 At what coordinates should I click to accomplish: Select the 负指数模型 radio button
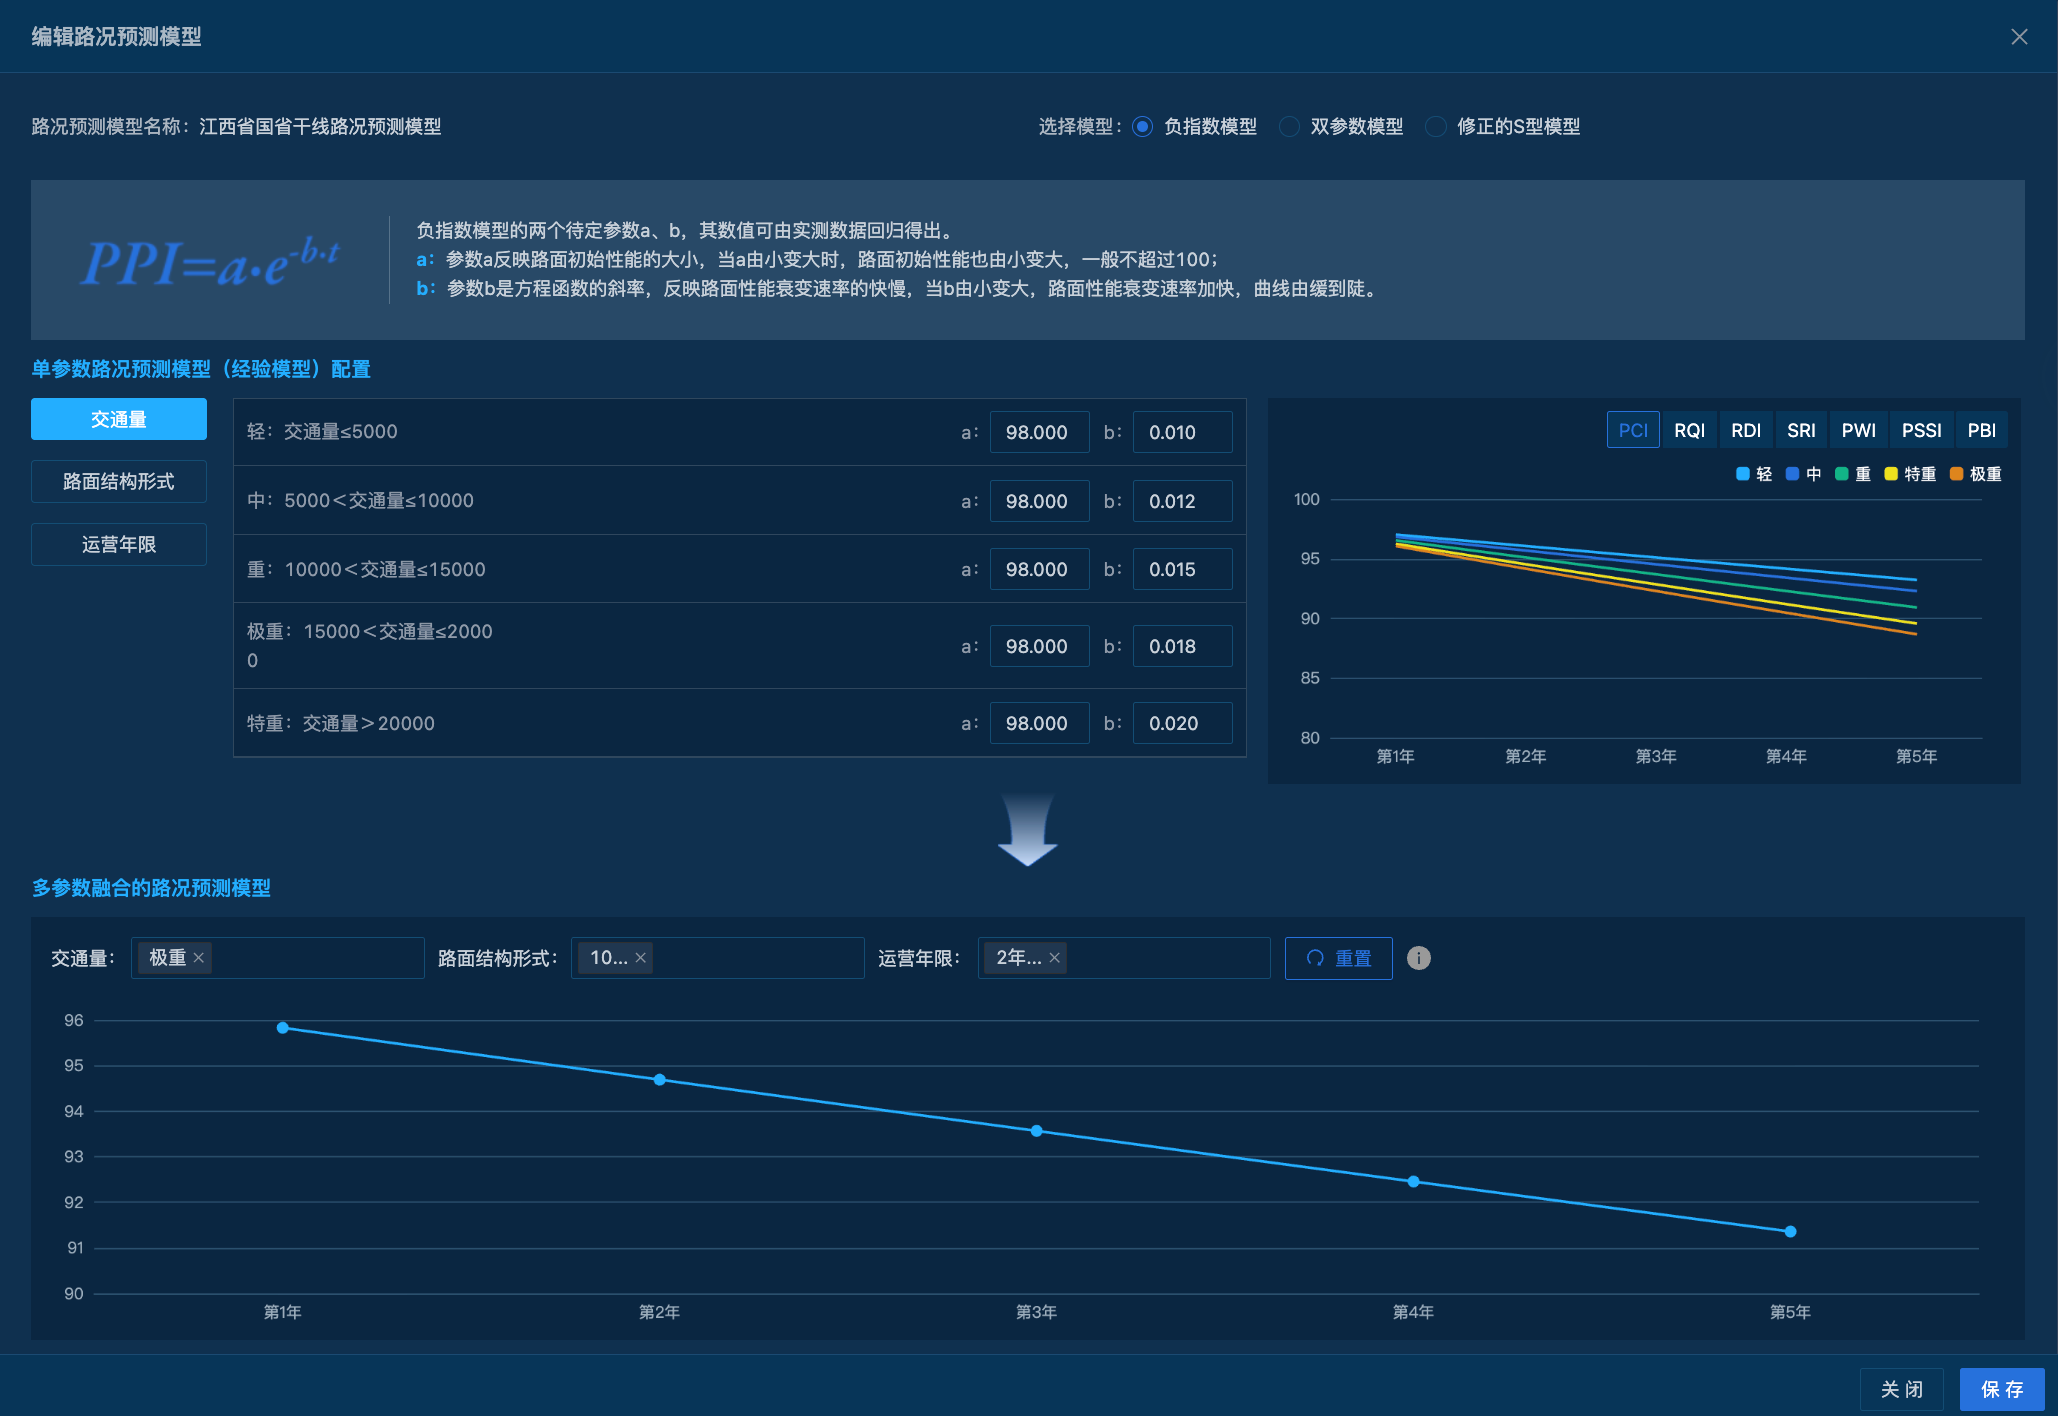click(x=1142, y=127)
